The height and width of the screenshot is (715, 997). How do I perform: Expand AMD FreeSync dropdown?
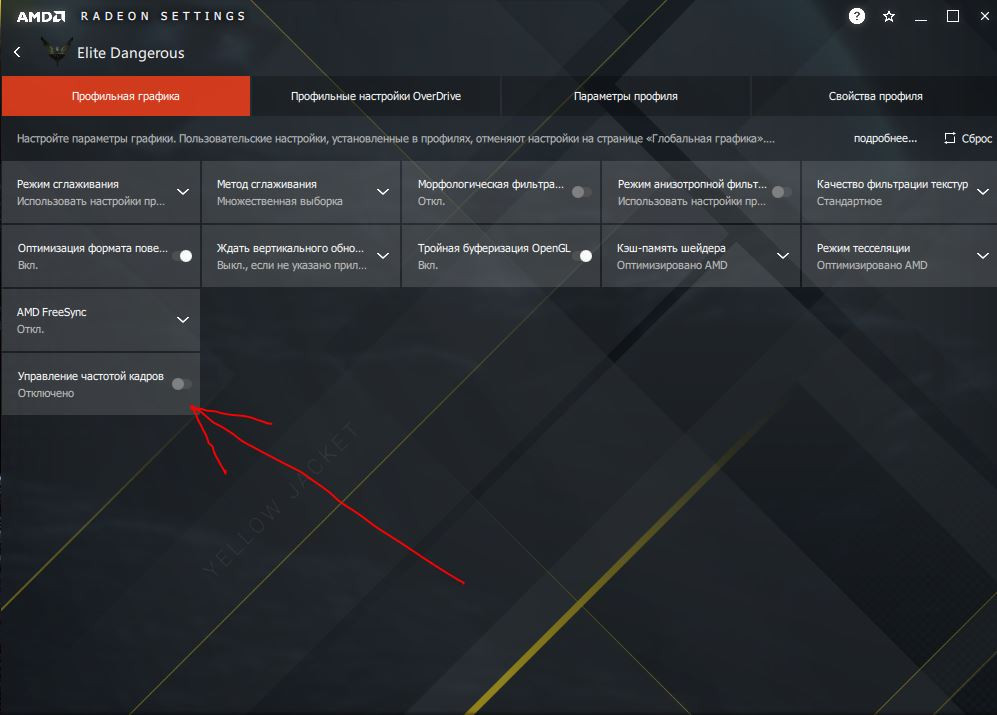pyautogui.click(x=182, y=319)
